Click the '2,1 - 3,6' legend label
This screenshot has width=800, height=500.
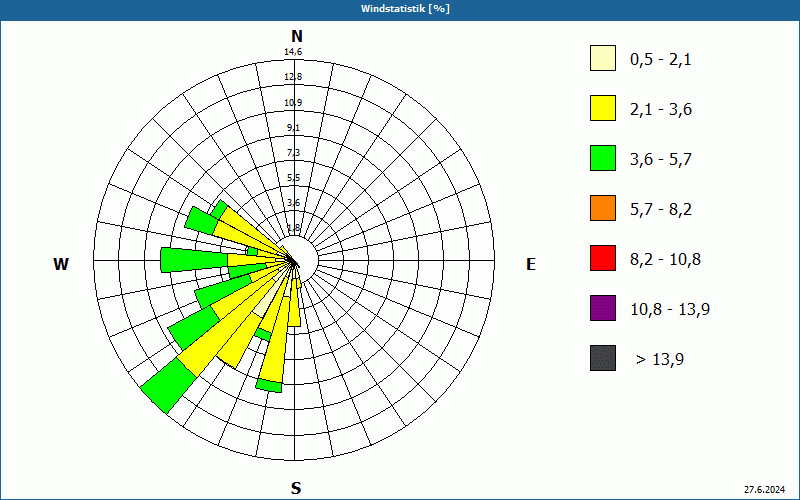point(661,110)
